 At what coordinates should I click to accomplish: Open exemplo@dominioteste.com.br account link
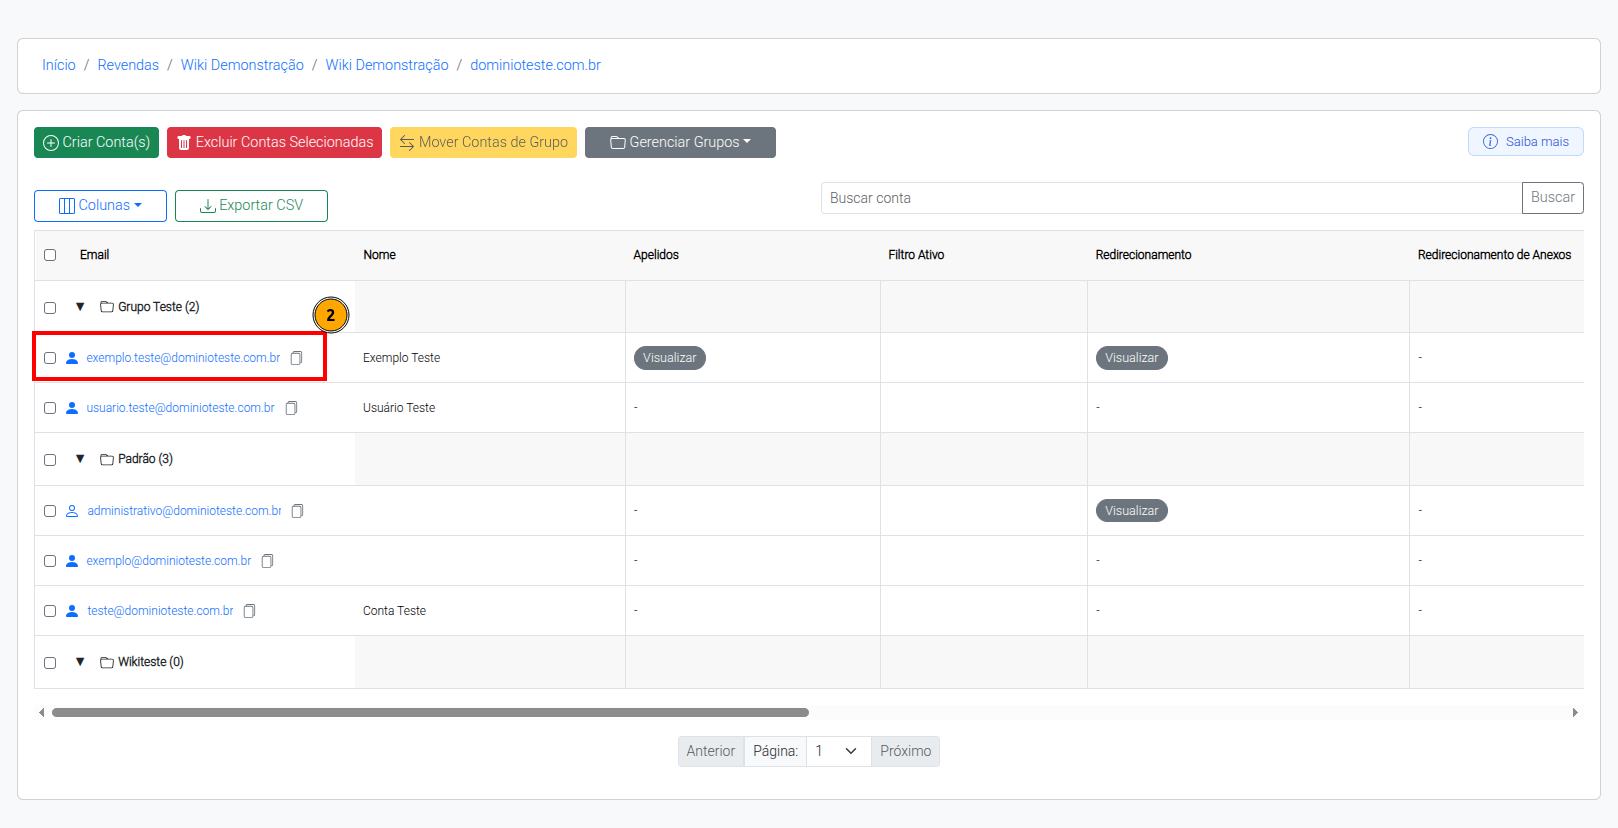(169, 561)
